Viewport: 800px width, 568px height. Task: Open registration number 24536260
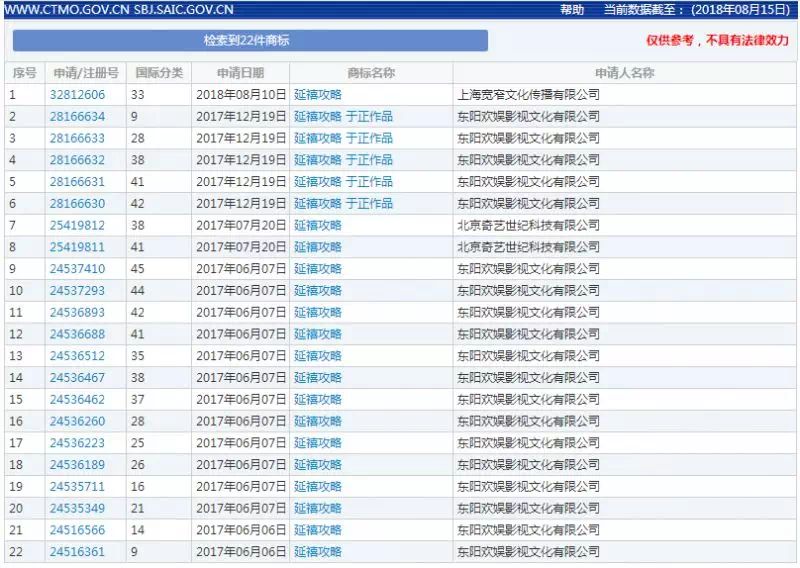pos(77,421)
